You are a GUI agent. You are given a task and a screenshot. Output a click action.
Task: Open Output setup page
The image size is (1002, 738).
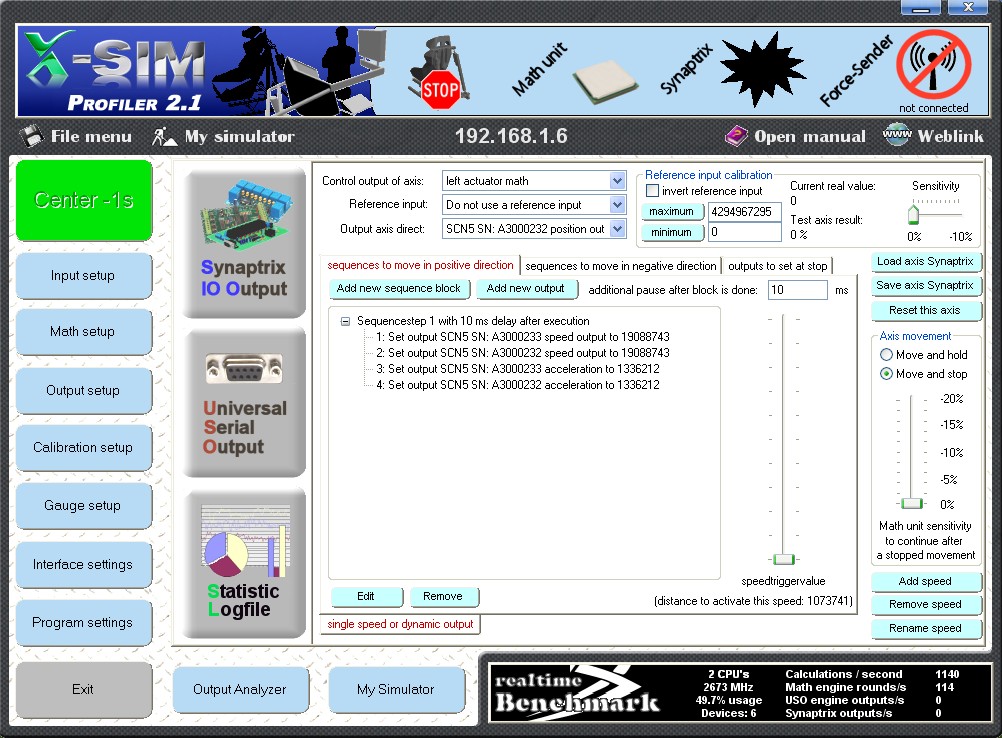click(83, 390)
